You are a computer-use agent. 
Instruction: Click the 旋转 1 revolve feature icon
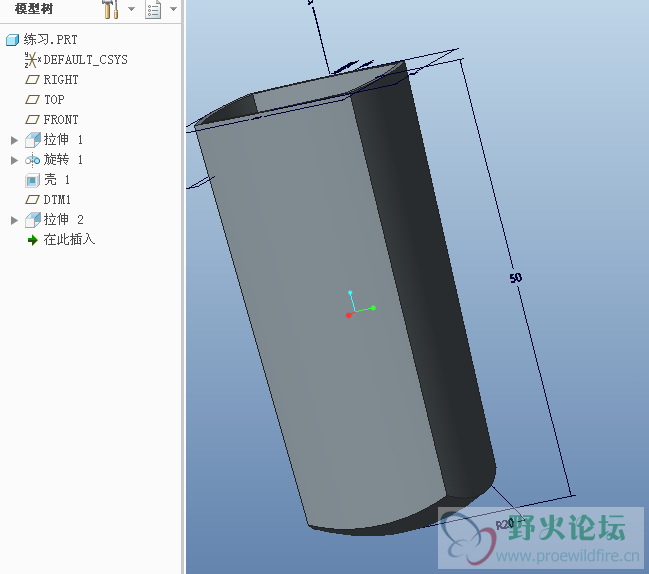point(32,160)
